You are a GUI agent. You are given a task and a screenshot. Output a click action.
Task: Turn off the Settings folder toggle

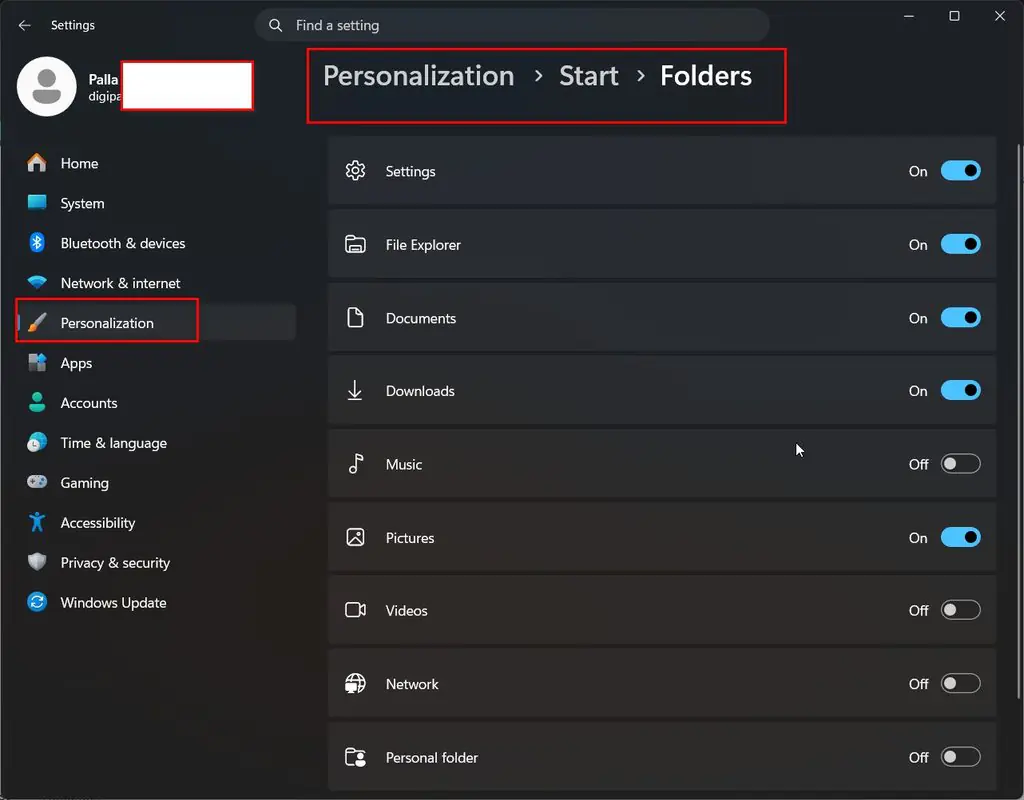[961, 170]
